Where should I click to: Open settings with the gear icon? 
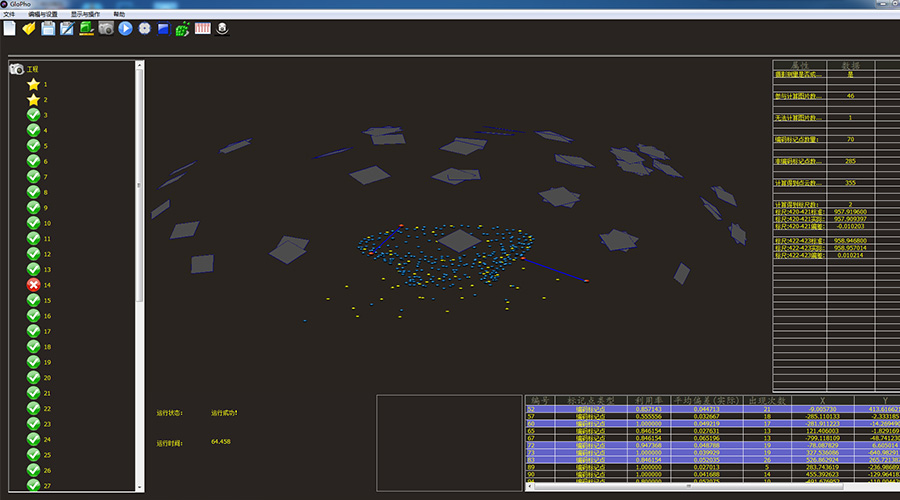point(145,29)
